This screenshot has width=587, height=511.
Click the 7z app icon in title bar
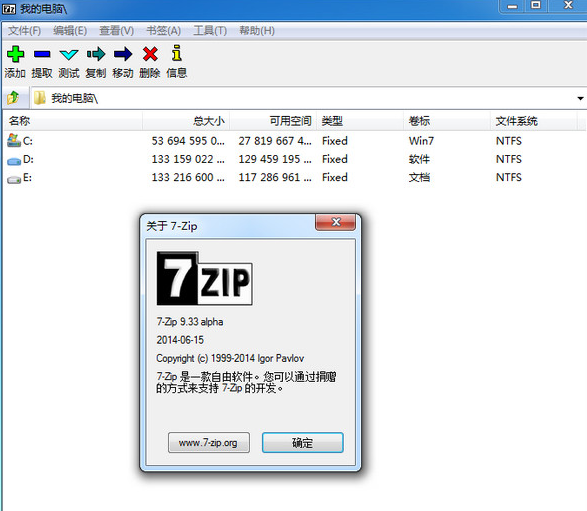coord(9,9)
